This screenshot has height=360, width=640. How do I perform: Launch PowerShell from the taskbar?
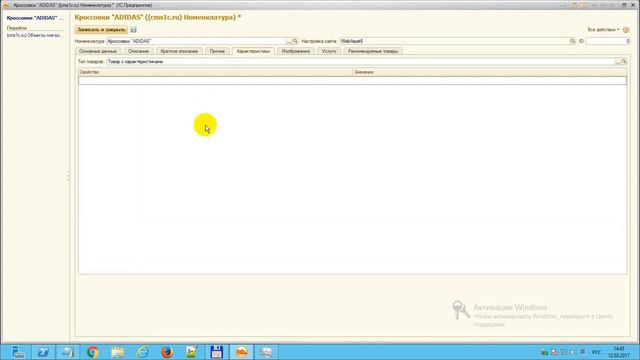click(43, 352)
